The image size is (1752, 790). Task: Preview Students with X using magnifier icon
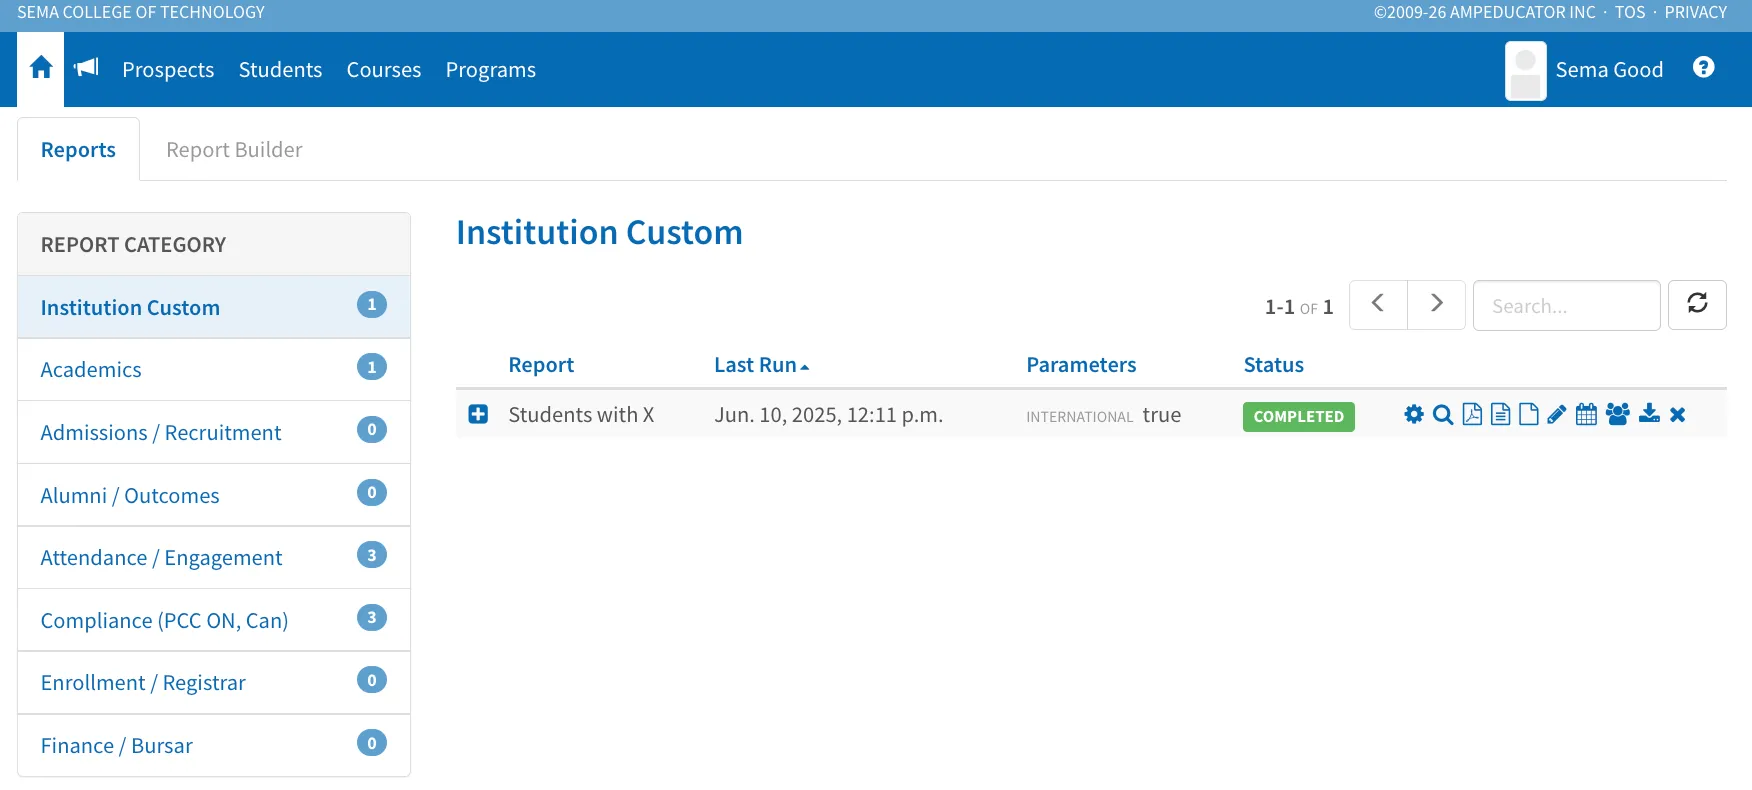tap(1442, 414)
